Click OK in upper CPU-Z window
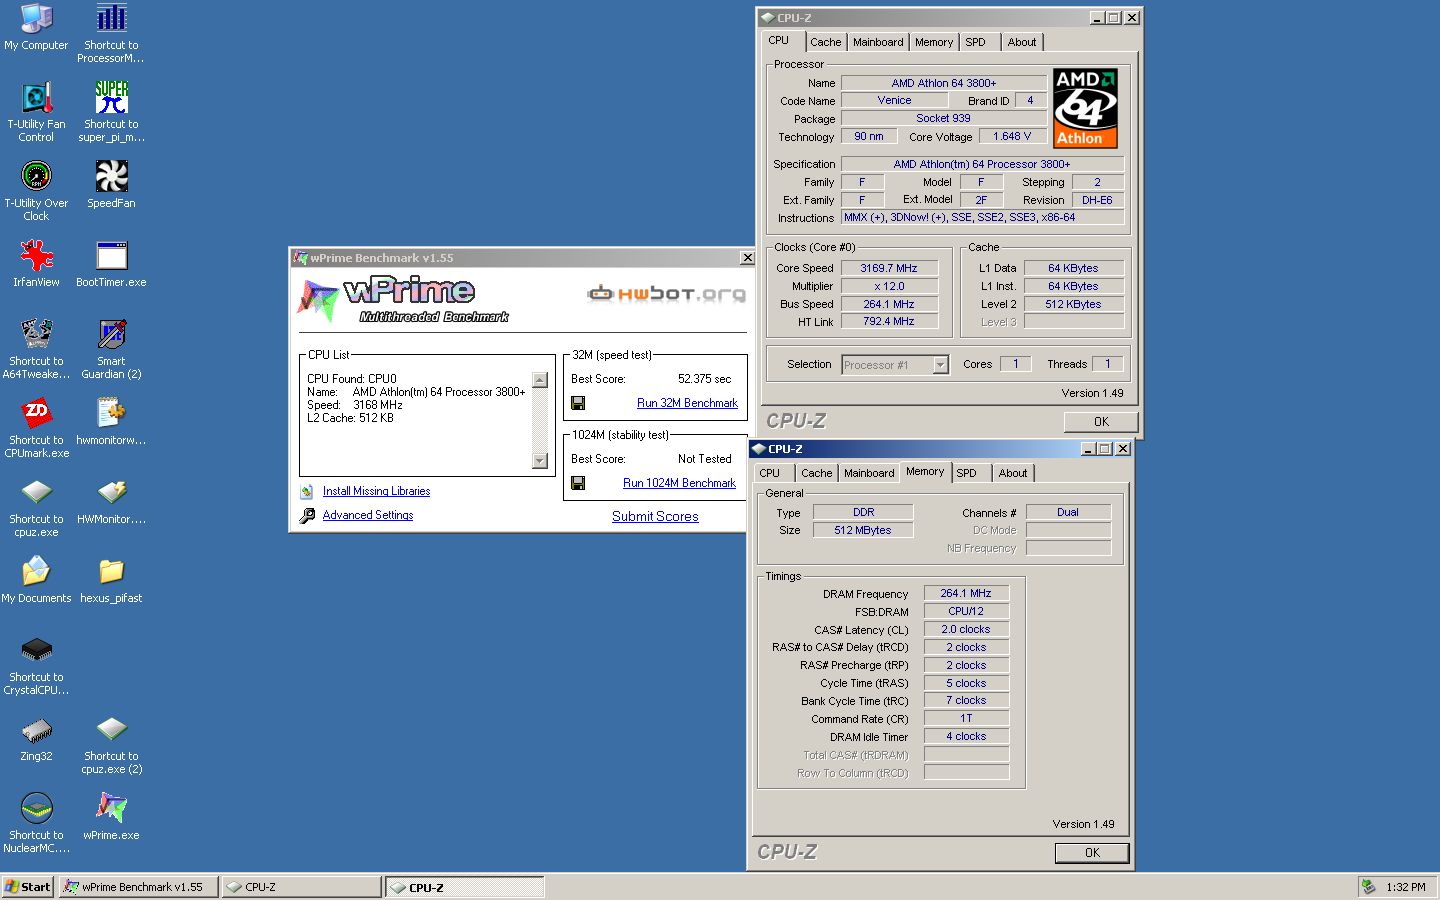1440x900 pixels. click(x=1101, y=422)
